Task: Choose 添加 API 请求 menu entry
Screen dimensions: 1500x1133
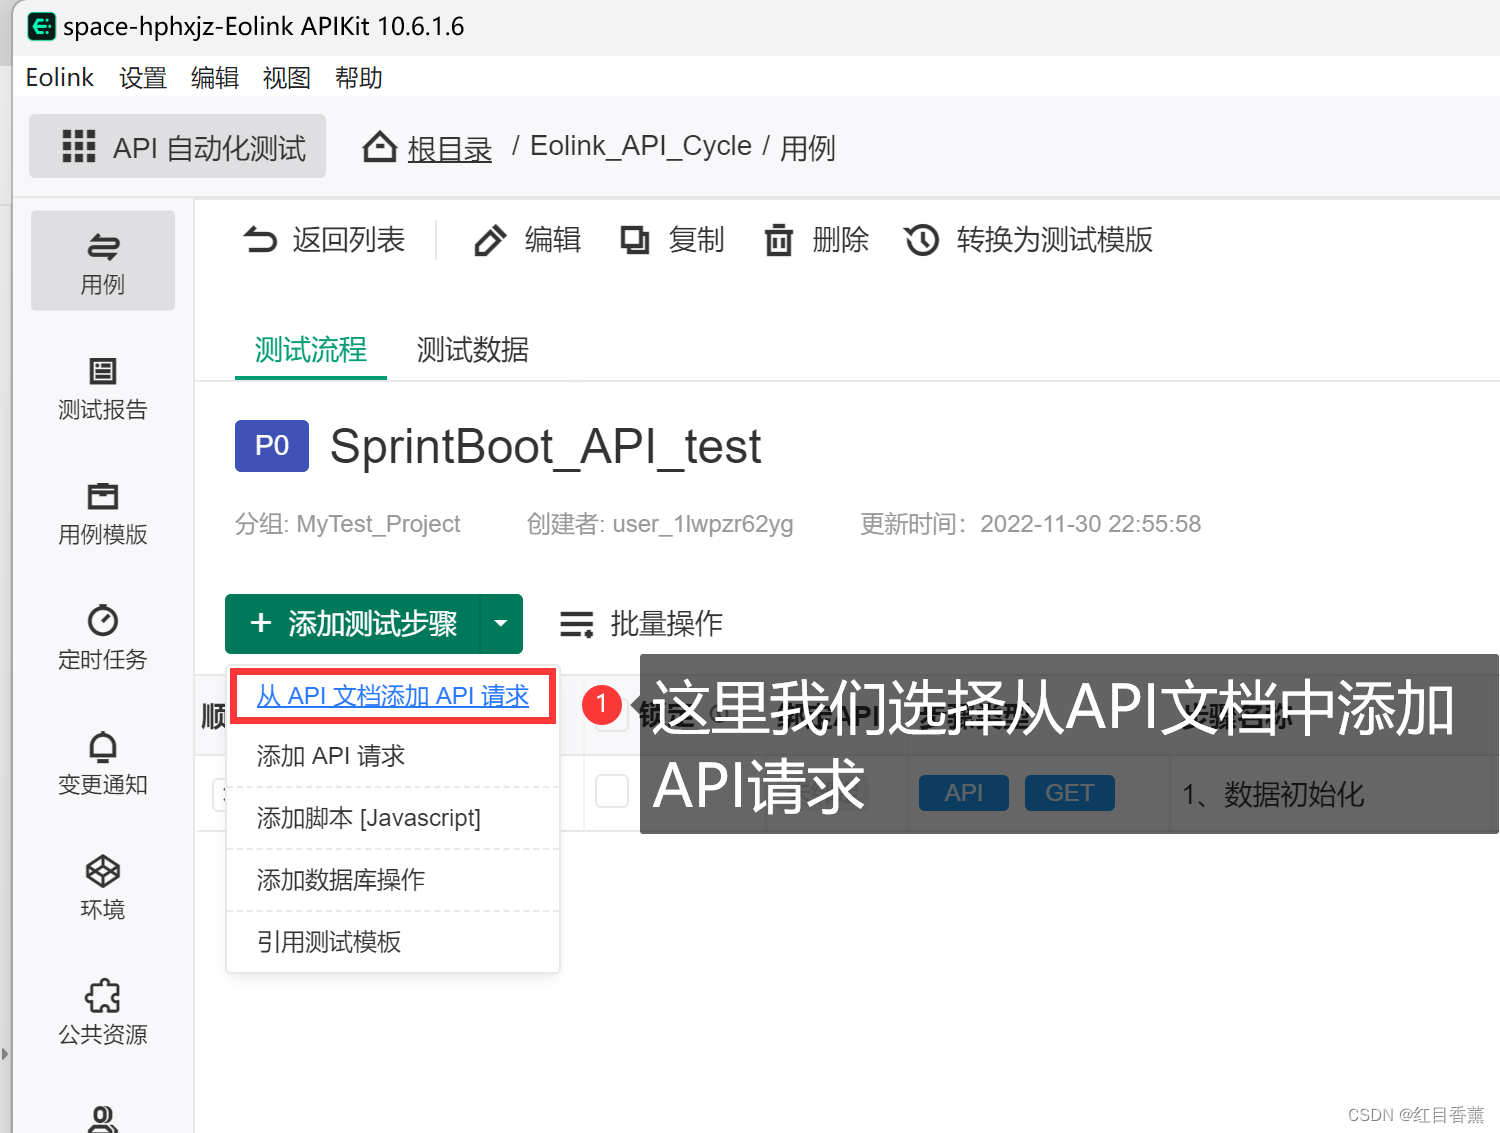Action: [393, 756]
